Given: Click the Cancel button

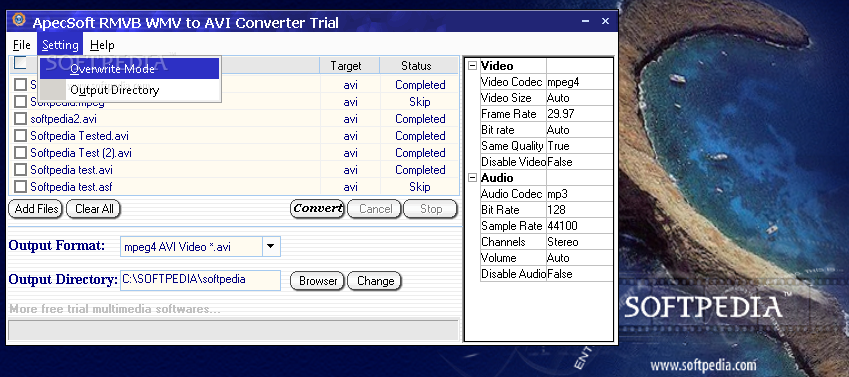Looking at the screenshot, I should click(x=375, y=209).
